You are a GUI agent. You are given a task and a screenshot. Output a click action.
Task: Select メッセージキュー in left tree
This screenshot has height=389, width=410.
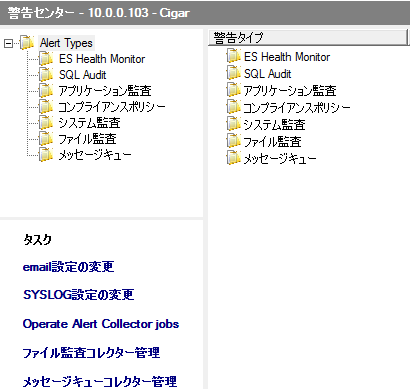coord(95,155)
